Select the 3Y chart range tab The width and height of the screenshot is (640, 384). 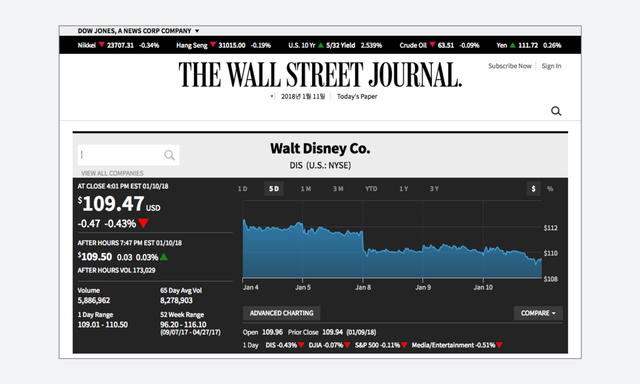coord(434,189)
